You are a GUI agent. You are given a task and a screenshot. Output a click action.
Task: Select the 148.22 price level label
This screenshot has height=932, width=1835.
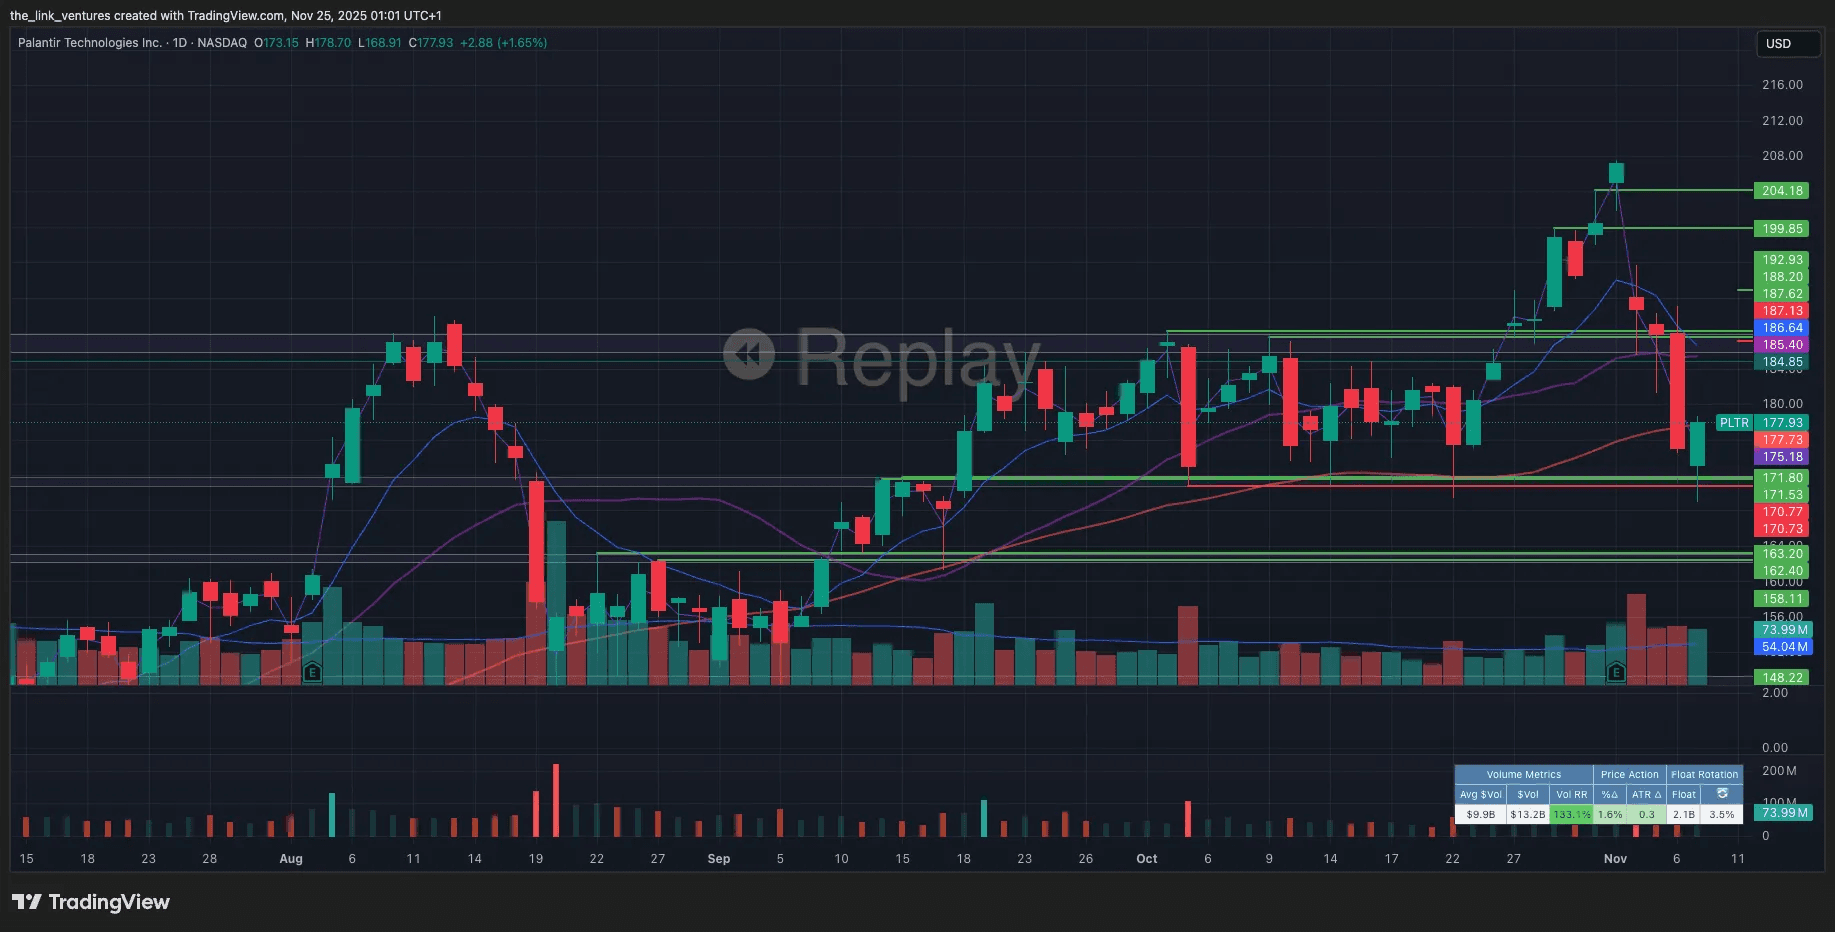pos(1782,678)
